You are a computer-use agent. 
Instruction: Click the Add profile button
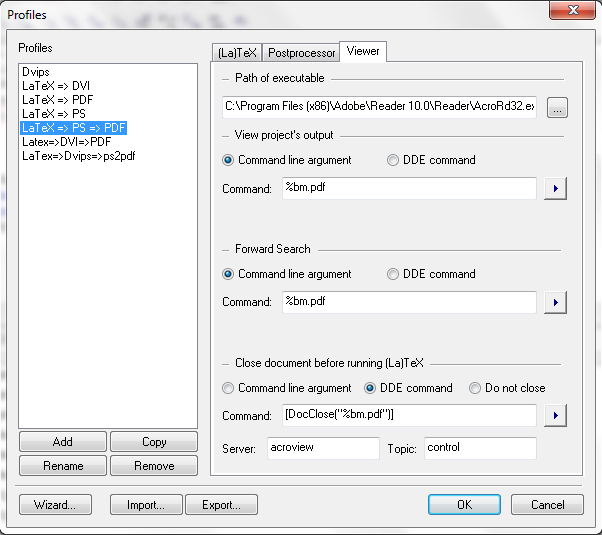pos(63,442)
